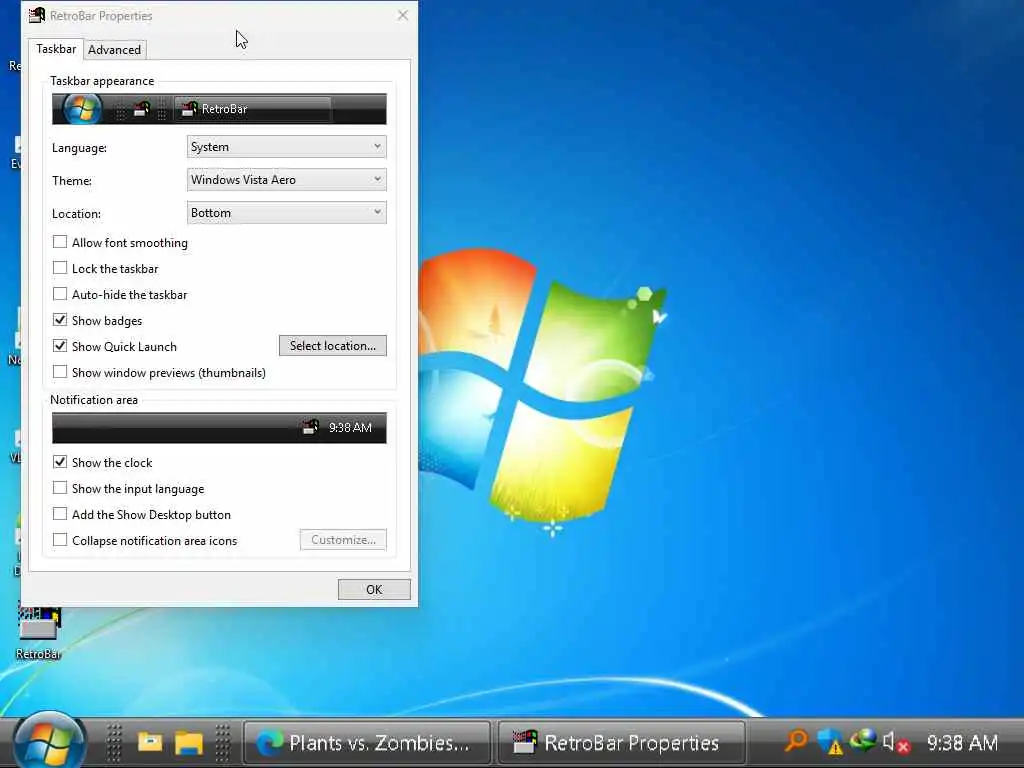
Task: Click the Start orb on the taskbar
Action: click(50, 742)
